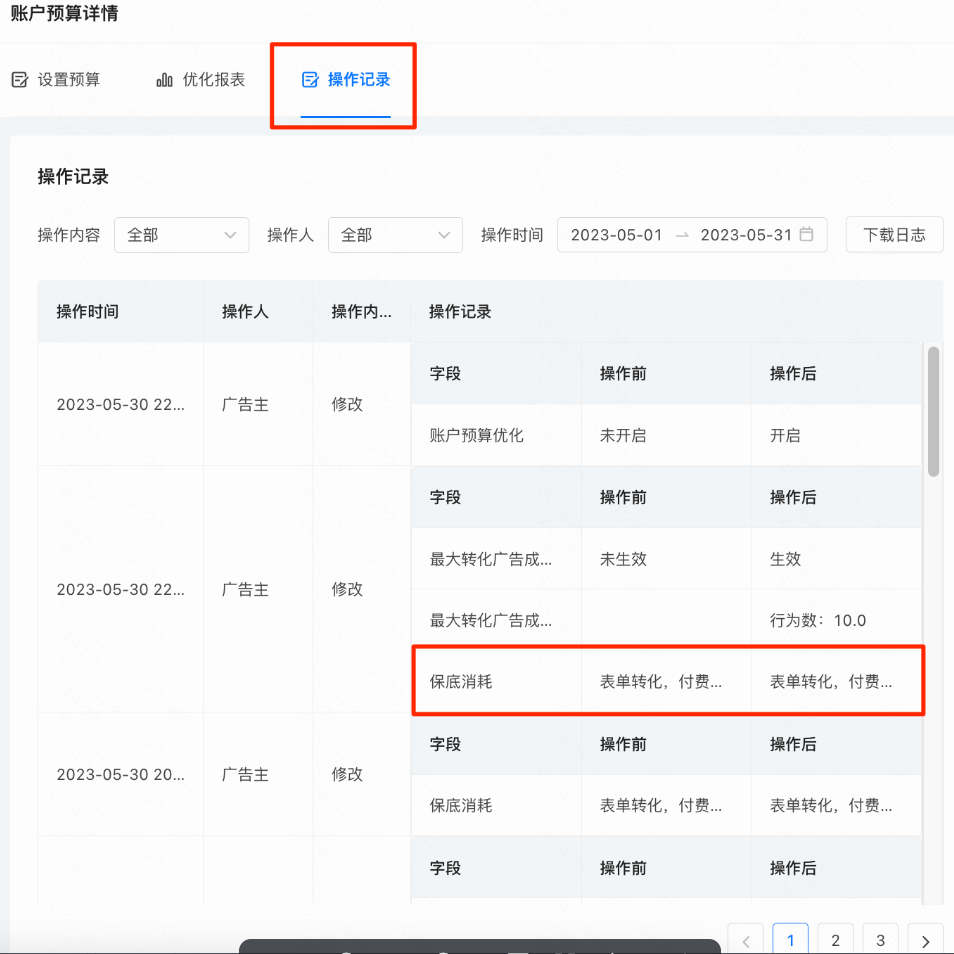Click end date 2023-05-31 field

(x=746, y=235)
